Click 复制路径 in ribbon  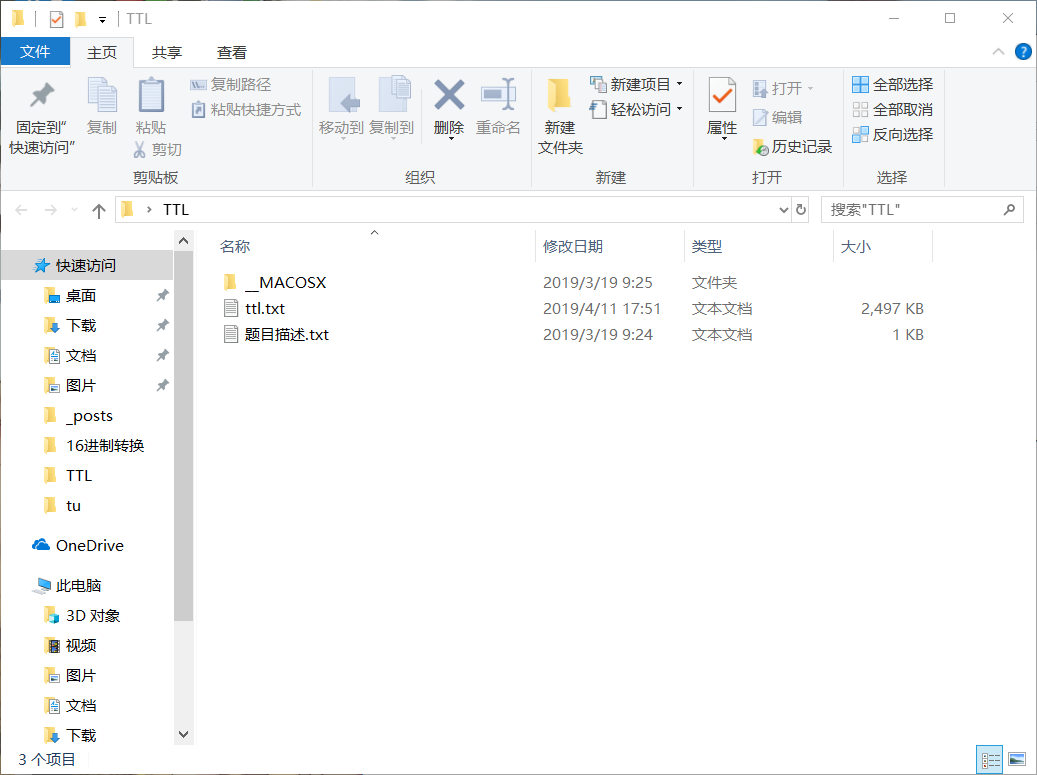pos(230,85)
